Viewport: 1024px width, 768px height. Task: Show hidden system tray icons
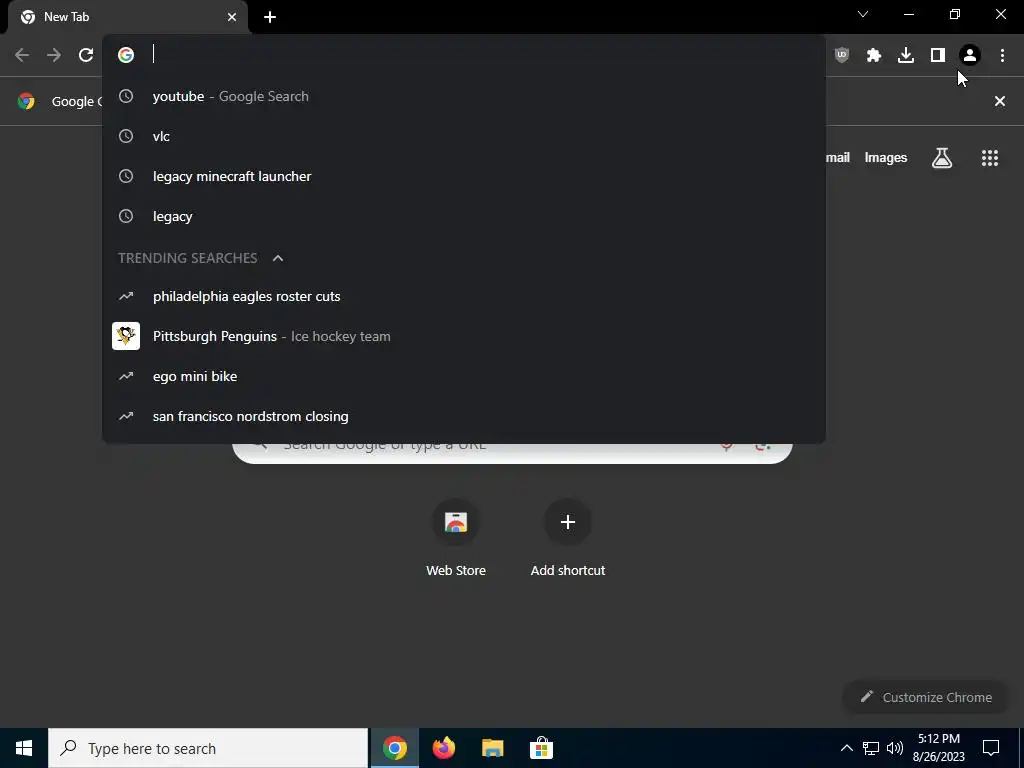coord(846,748)
